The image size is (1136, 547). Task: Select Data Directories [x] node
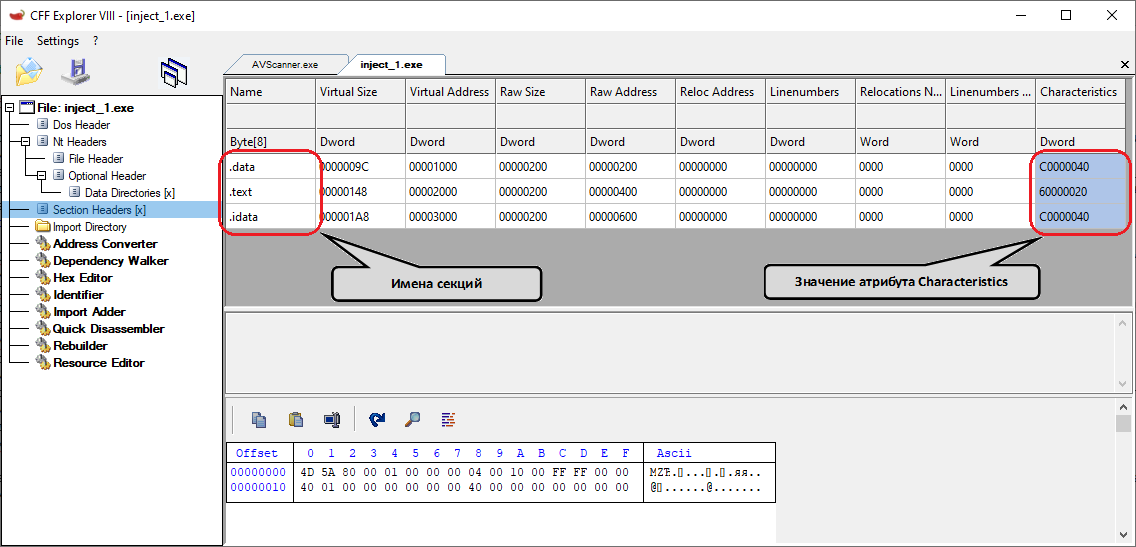(x=129, y=193)
